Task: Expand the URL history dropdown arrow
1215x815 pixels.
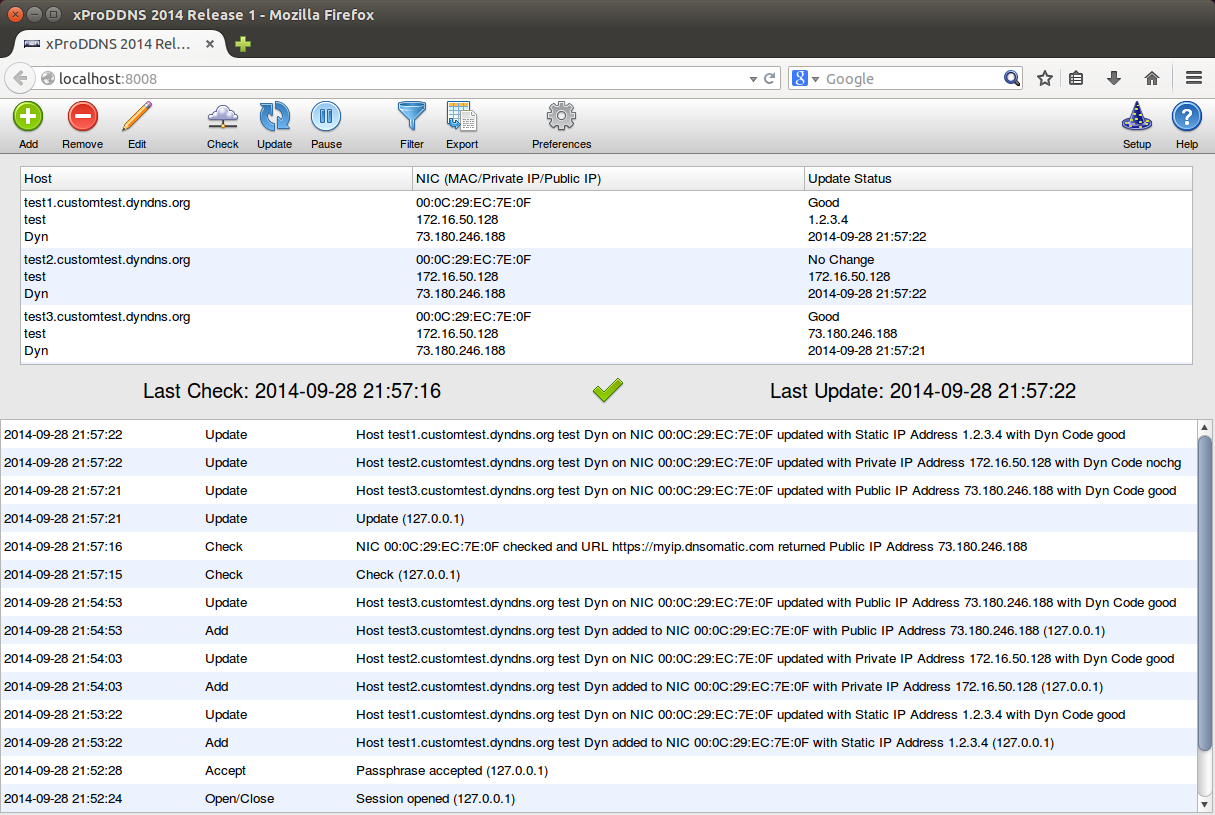Action: tap(754, 78)
